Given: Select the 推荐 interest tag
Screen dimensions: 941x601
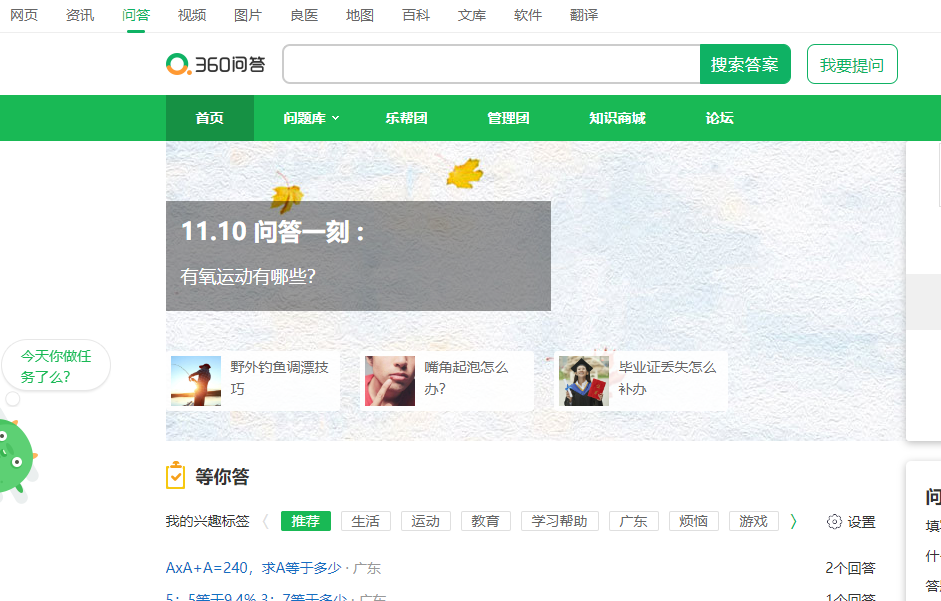Looking at the screenshot, I should (x=305, y=521).
